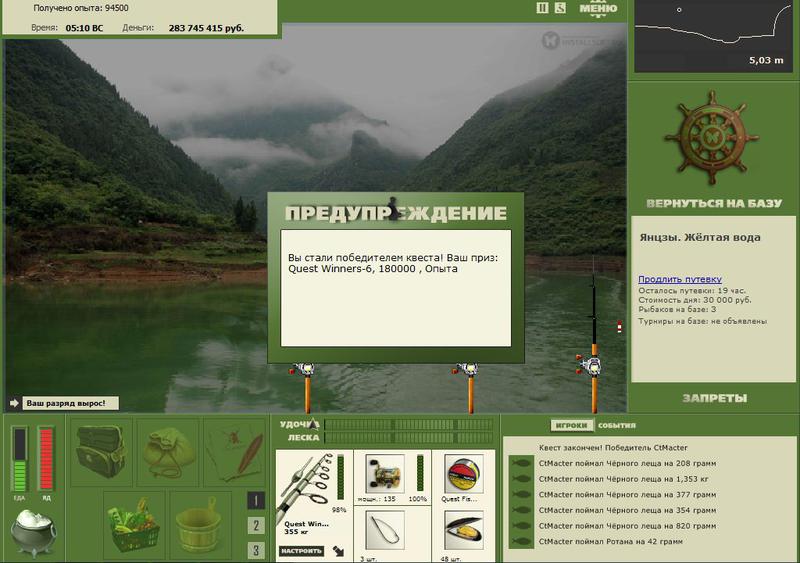800x563 pixels.
Task: Click the НАСТРОИТЬ button
Action: click(x=301, y=551)
